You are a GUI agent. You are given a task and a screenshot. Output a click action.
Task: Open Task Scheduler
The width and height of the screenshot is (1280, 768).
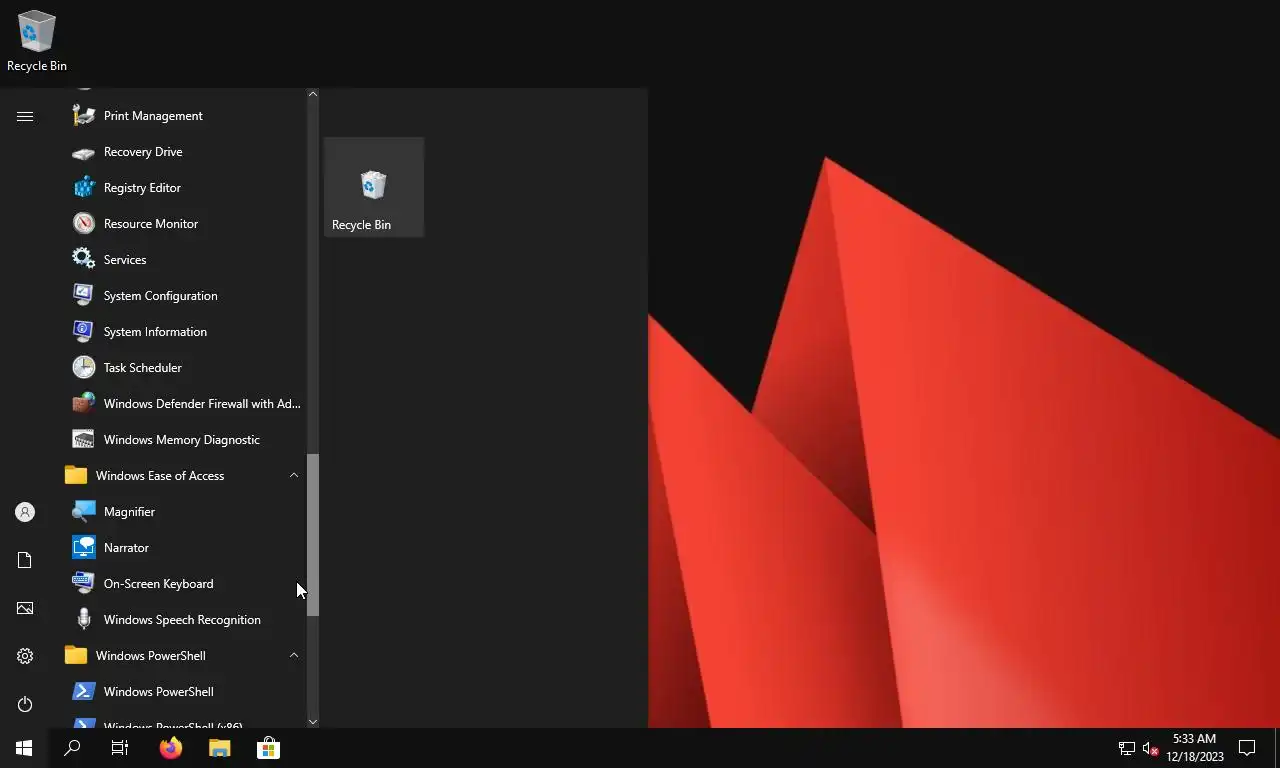click(x=185, y=368)
